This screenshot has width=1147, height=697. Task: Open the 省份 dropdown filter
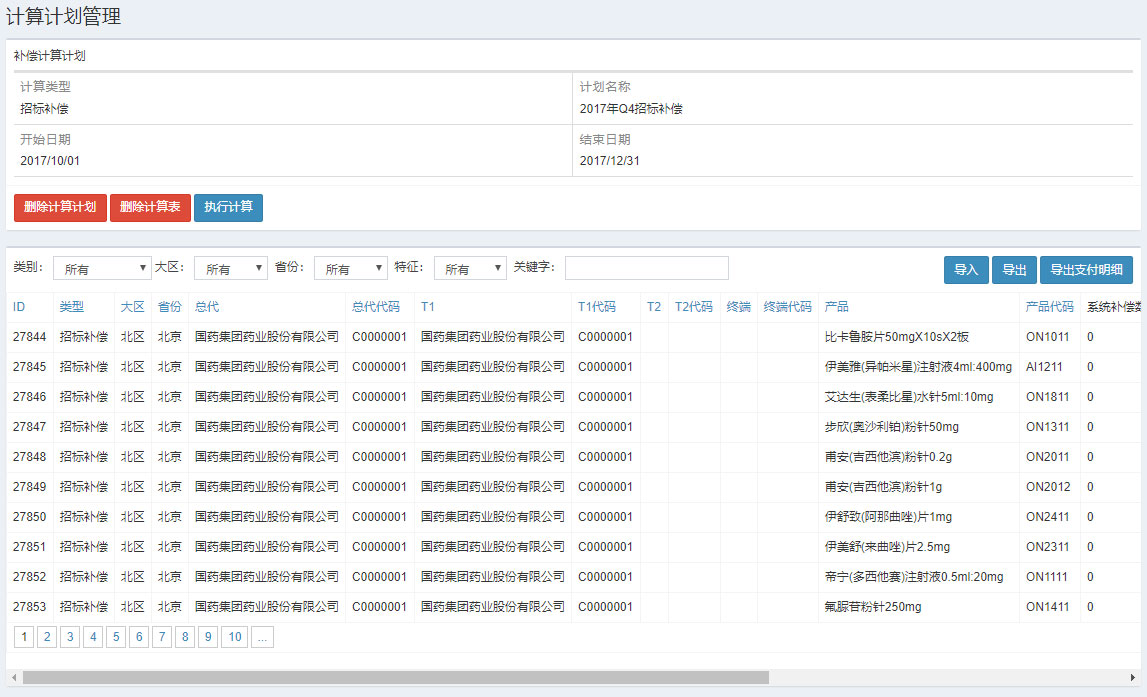tap(351, 269)
